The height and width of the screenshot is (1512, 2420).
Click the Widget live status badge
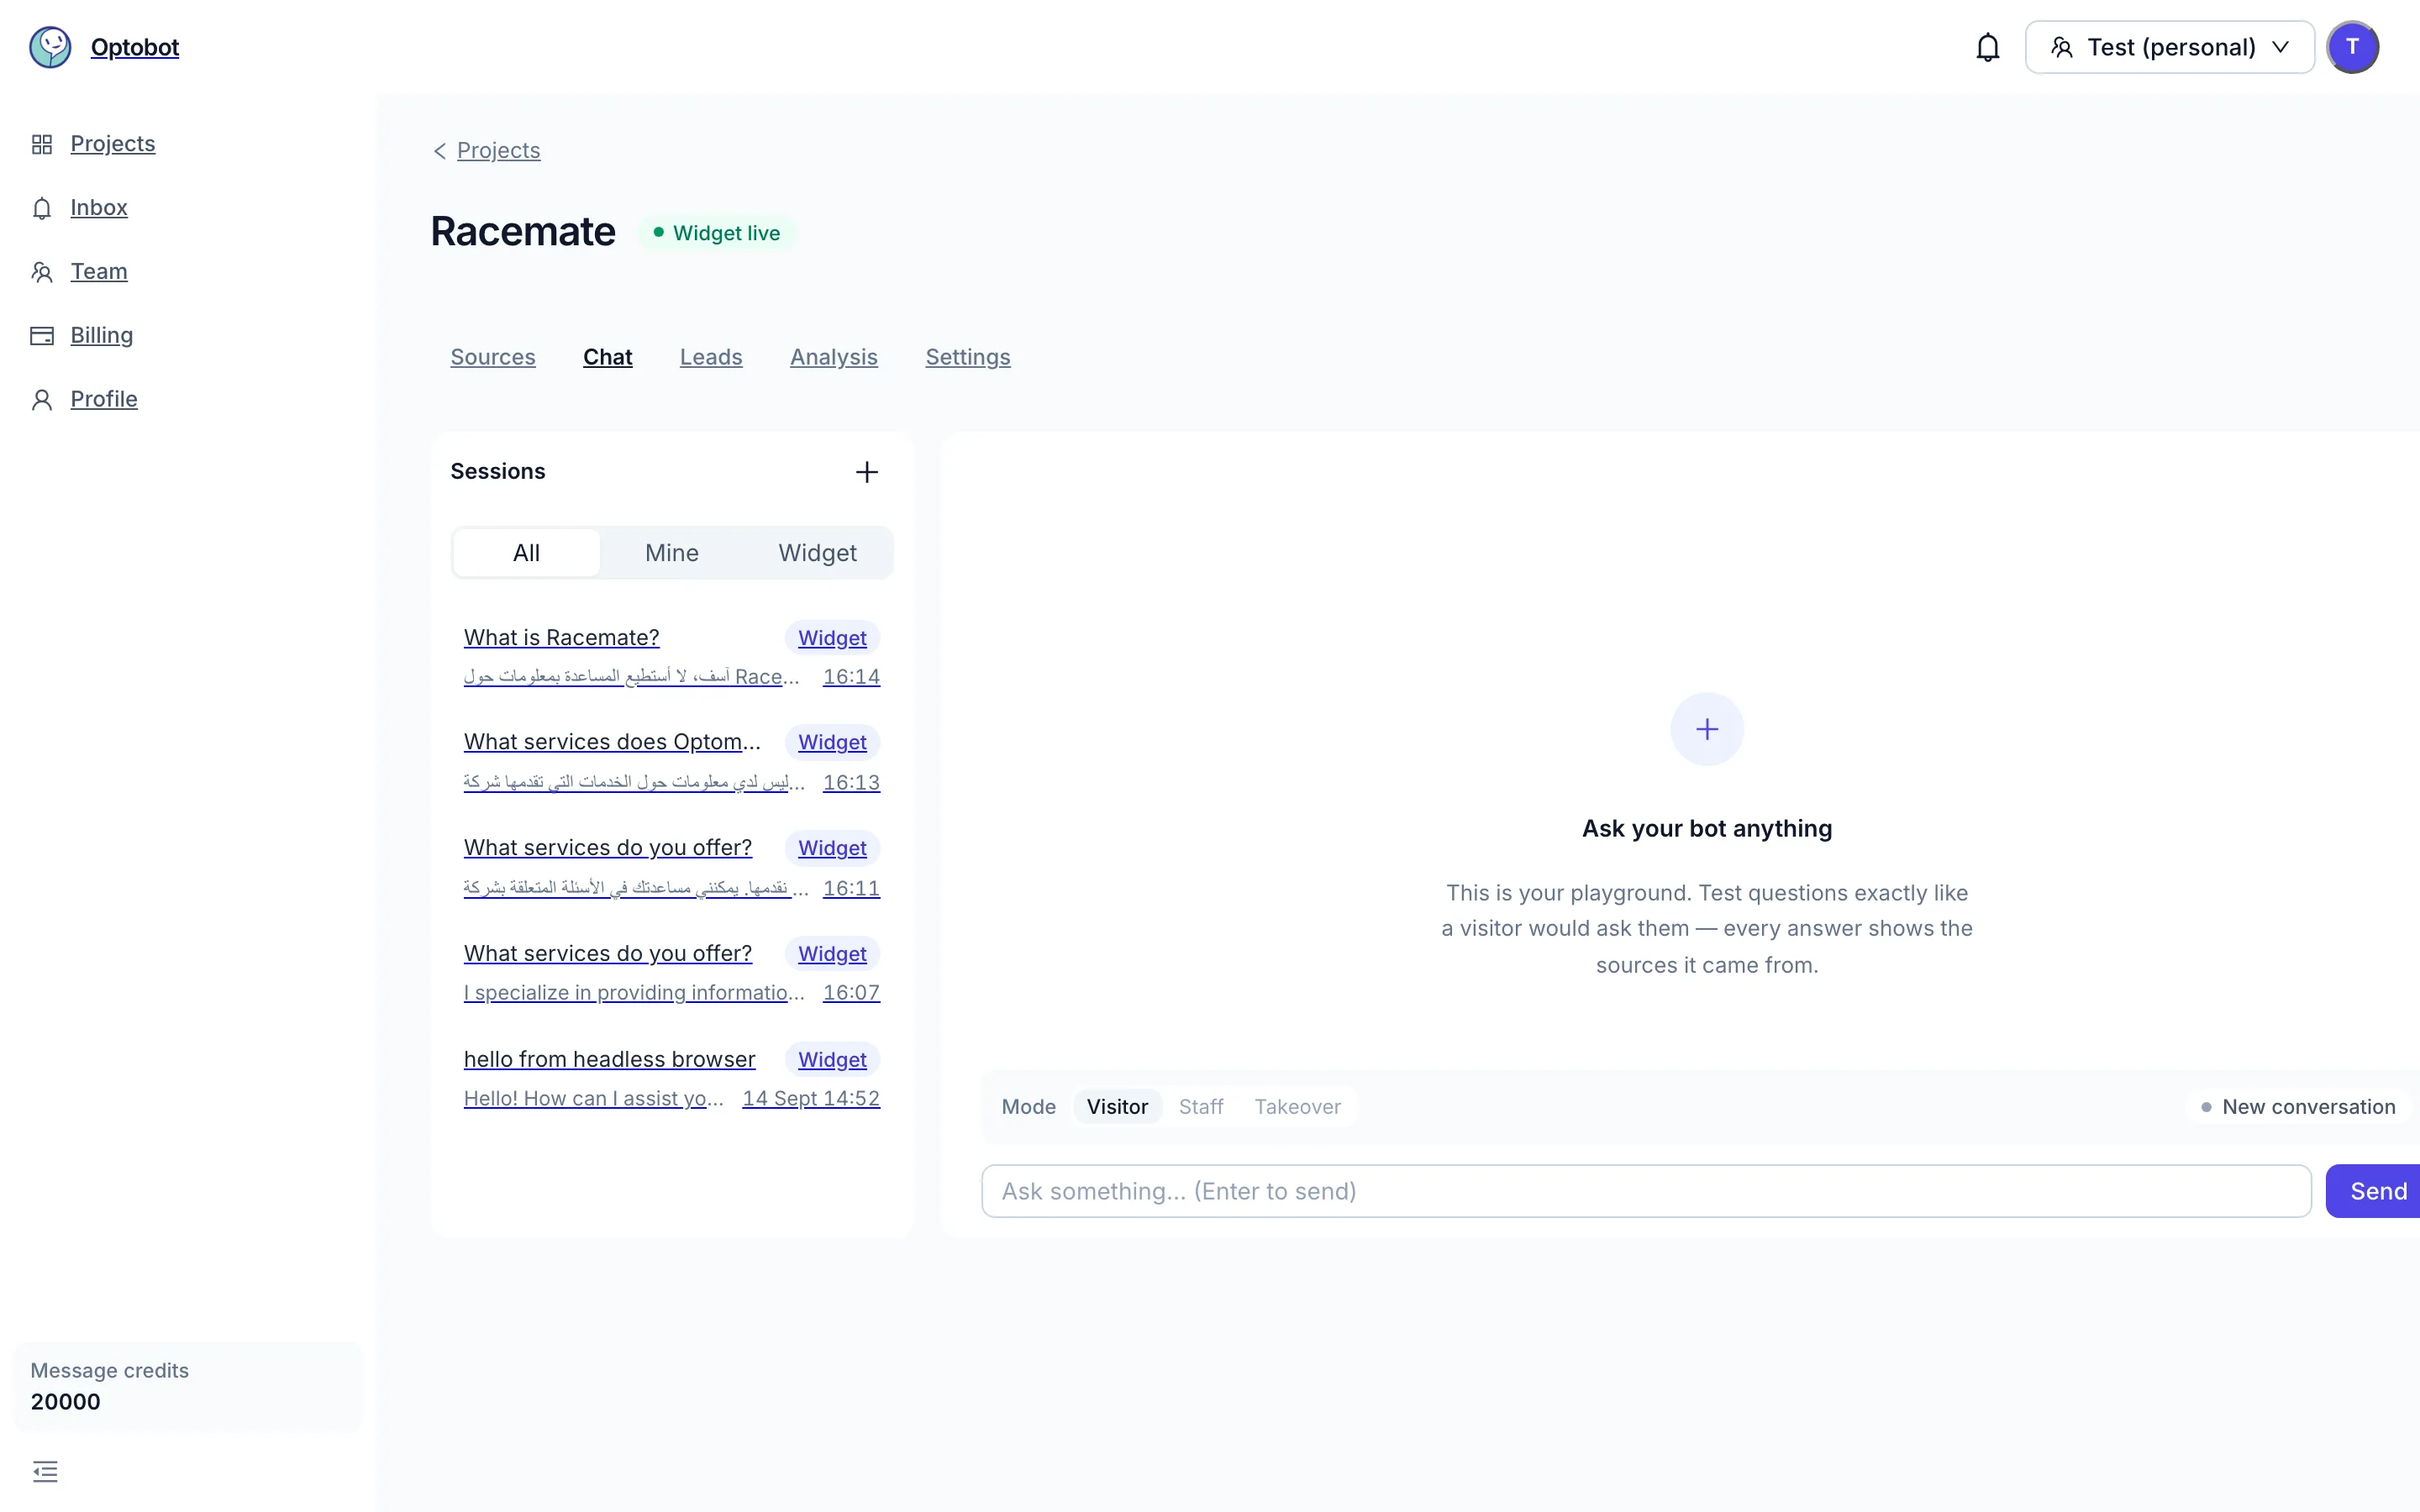click(x=716, y=233)
